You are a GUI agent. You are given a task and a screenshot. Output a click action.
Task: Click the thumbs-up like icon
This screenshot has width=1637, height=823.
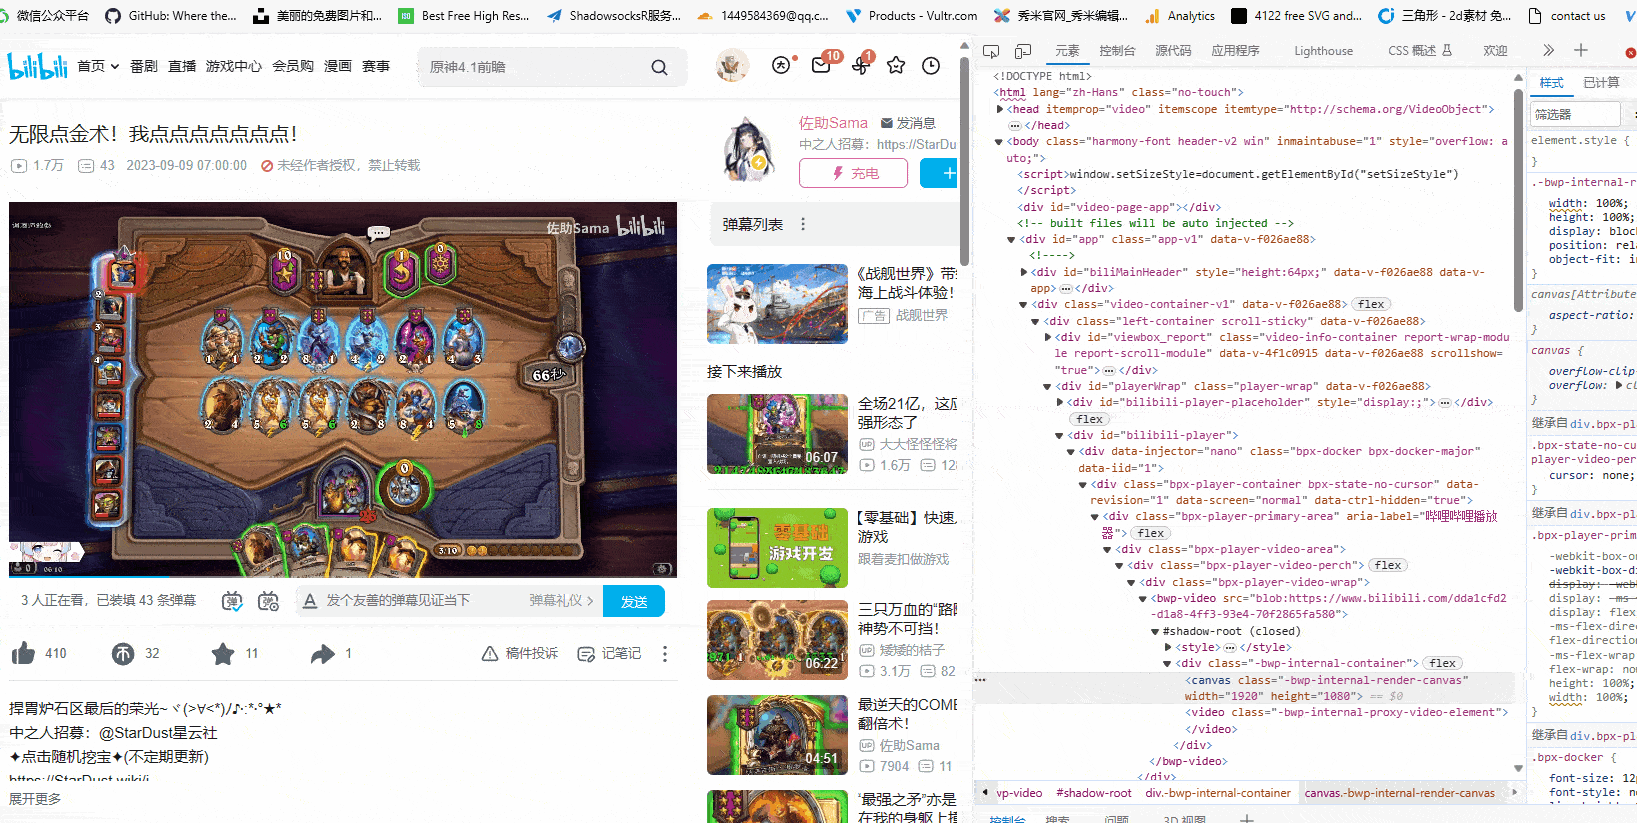(24, 654)
